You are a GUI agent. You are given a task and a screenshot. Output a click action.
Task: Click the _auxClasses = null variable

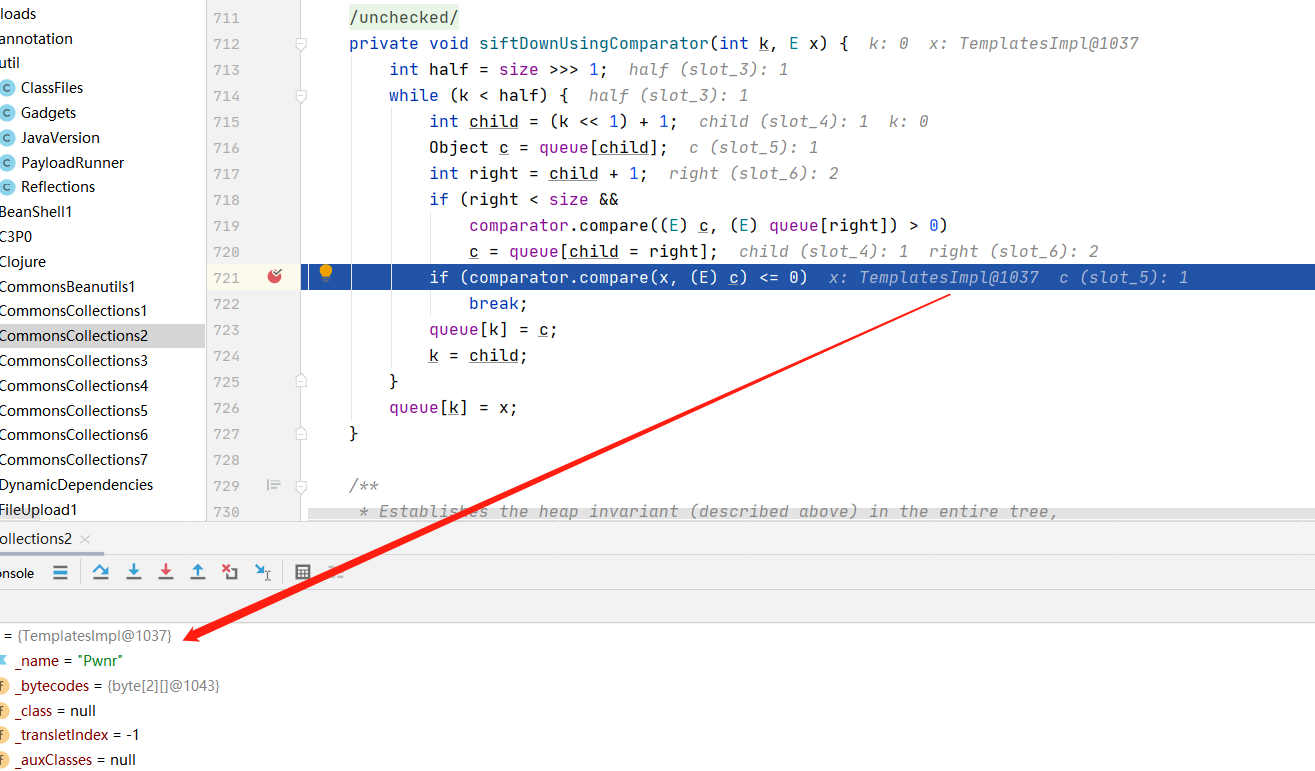75,760
